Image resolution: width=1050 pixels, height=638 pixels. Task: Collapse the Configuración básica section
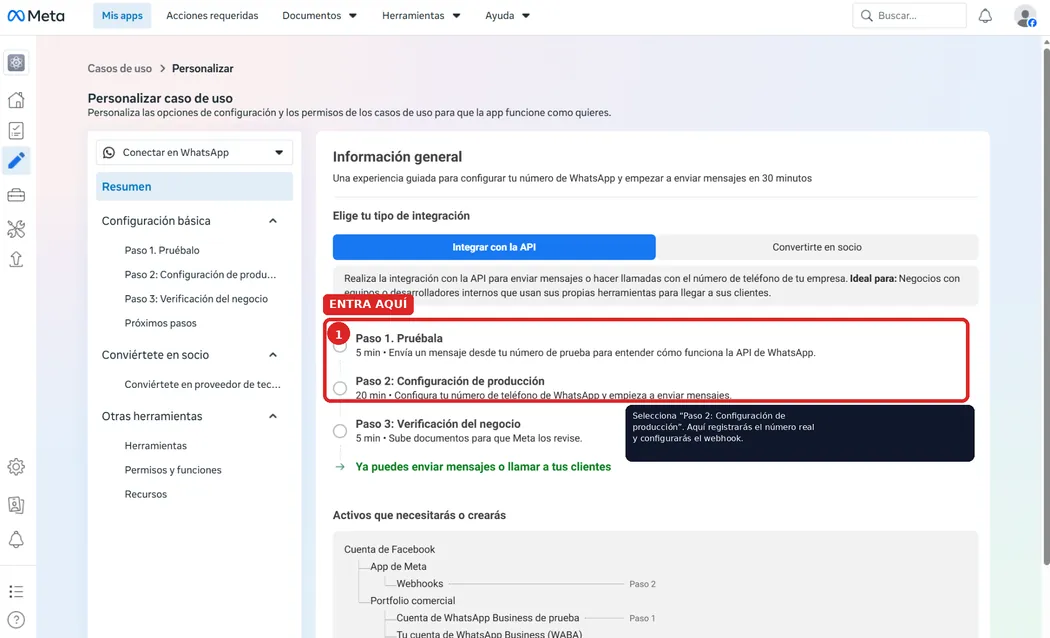tap(273, 221)
